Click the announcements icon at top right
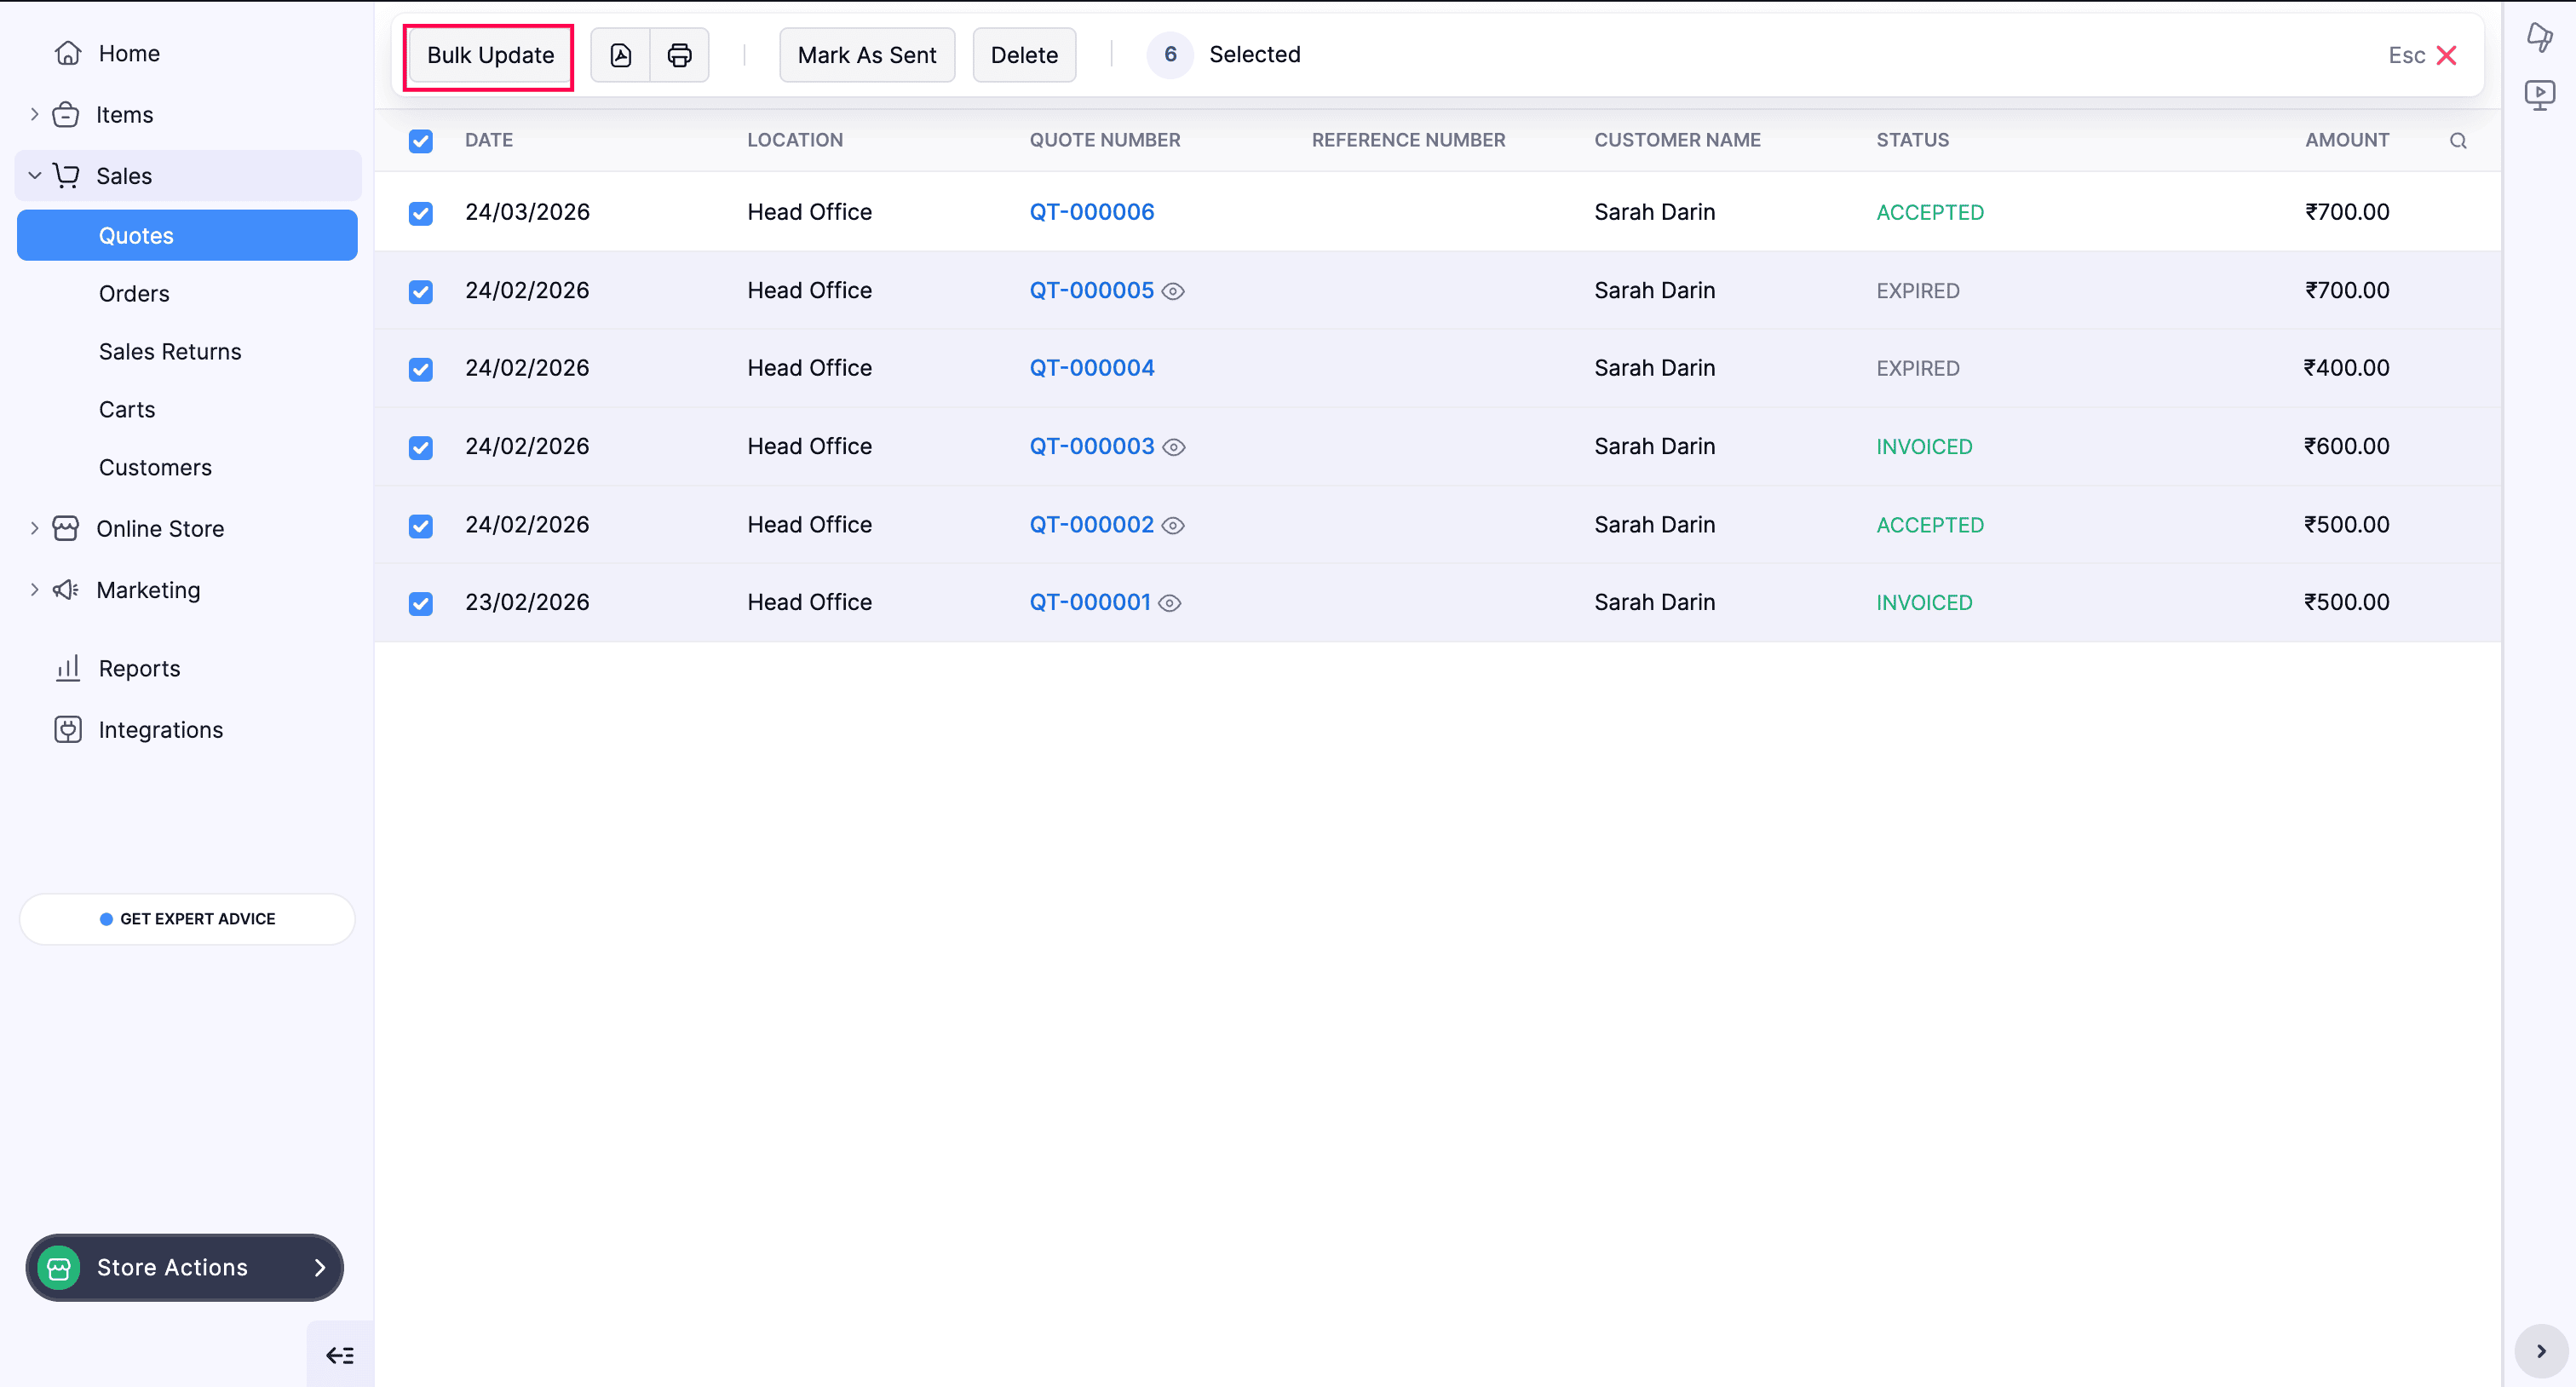Image resolution: width=2576 pixels, height=1387 pixels. pyautogui.click(x=2539, y=37)
